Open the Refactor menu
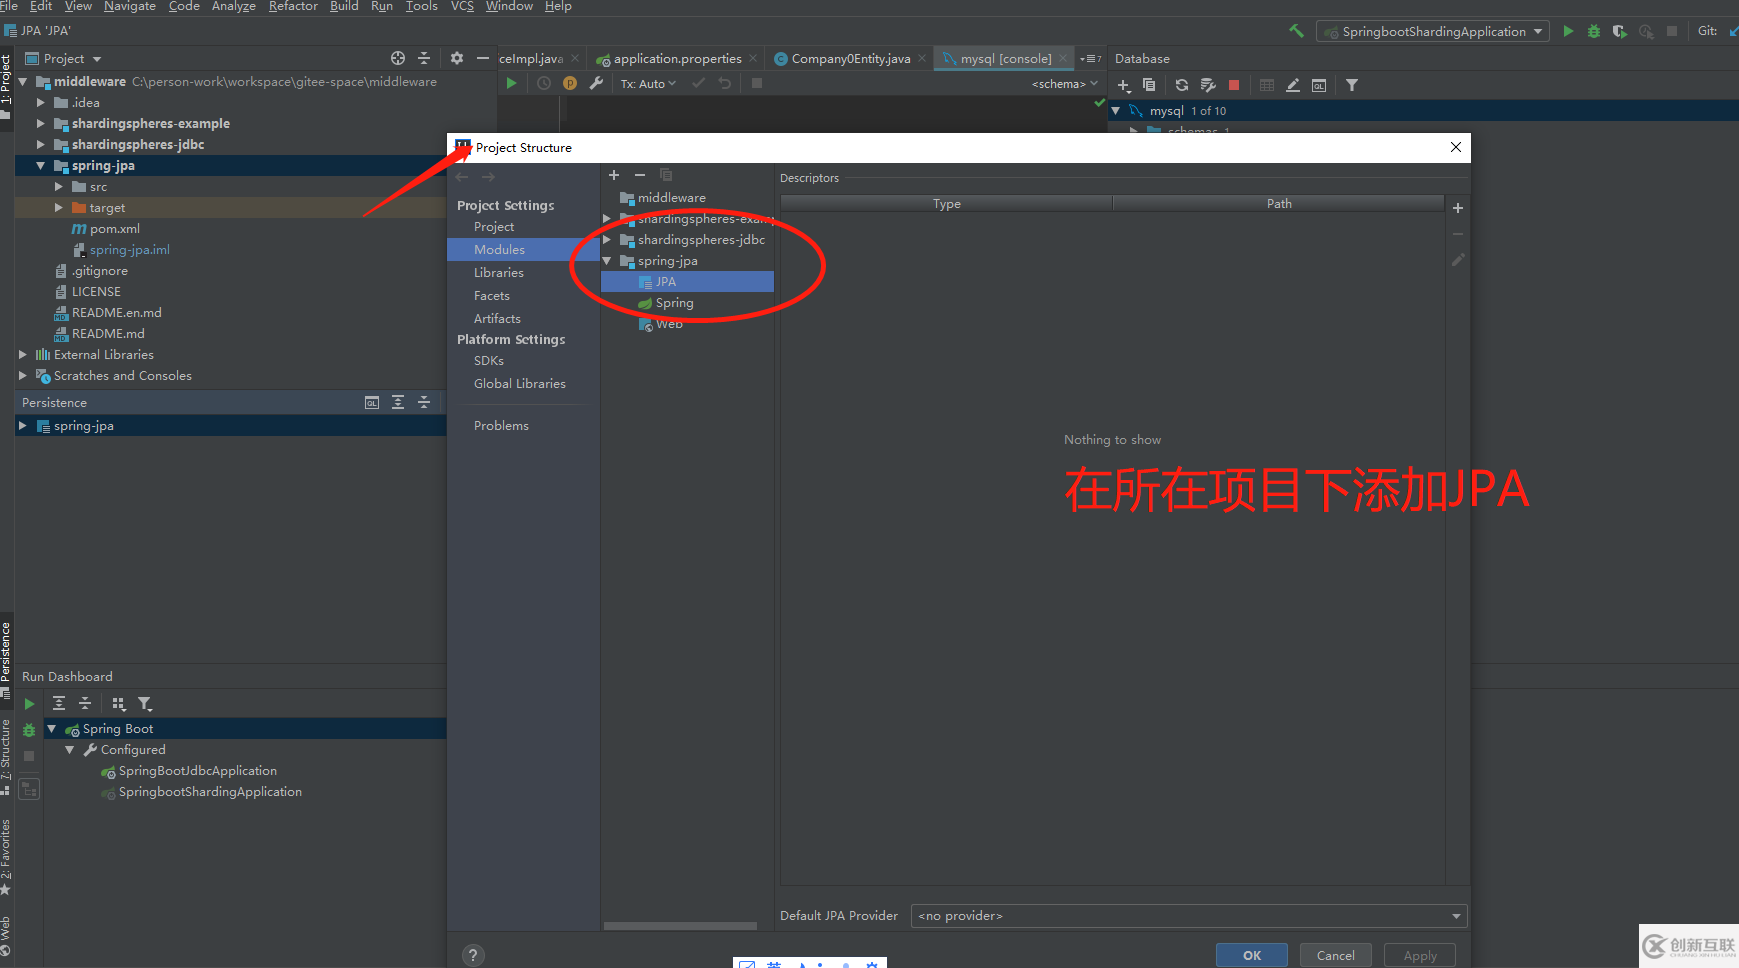1739x968 pixels. coord(293,6)
